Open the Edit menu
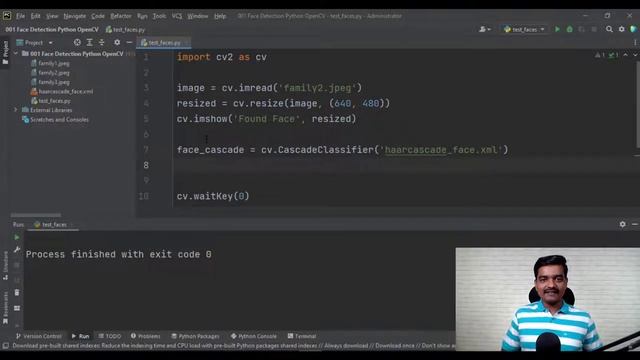 [x=36, y=16]
